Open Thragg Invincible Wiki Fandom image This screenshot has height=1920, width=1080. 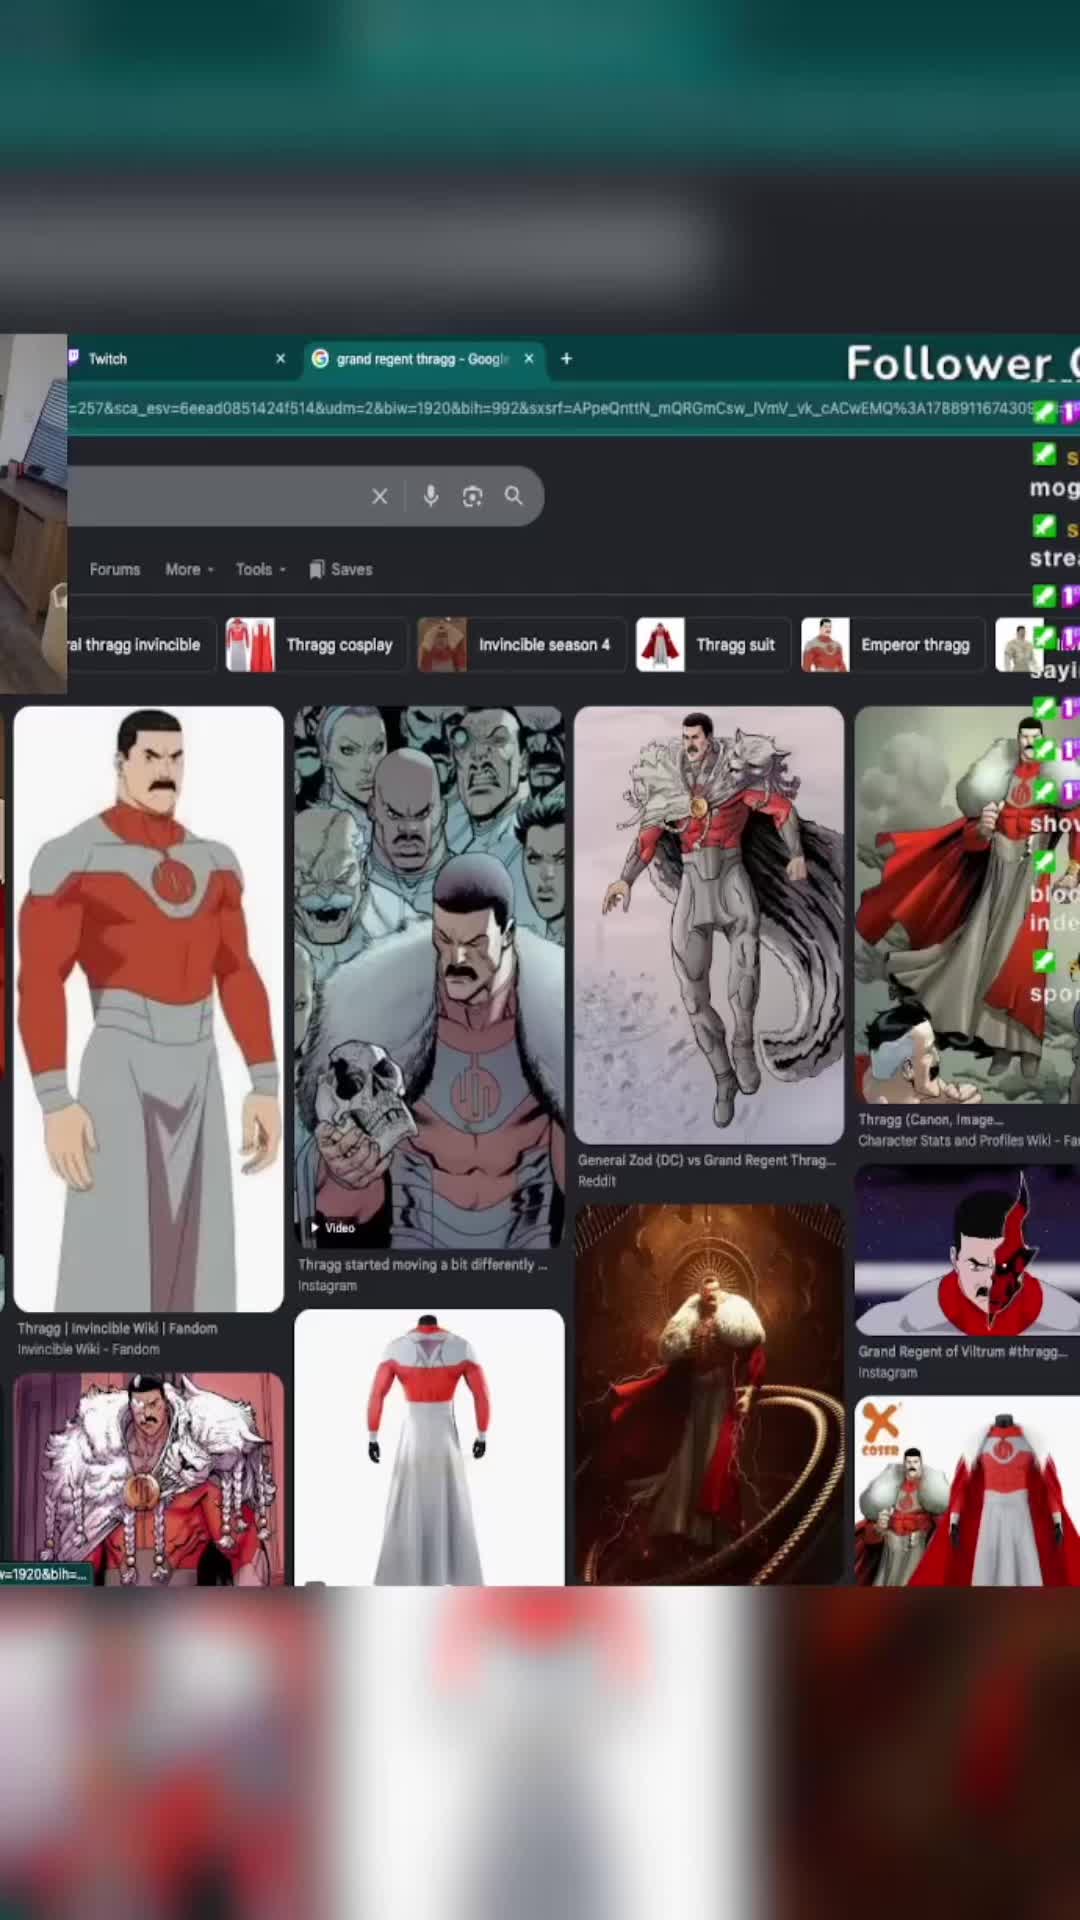[x=148, y=1009]
